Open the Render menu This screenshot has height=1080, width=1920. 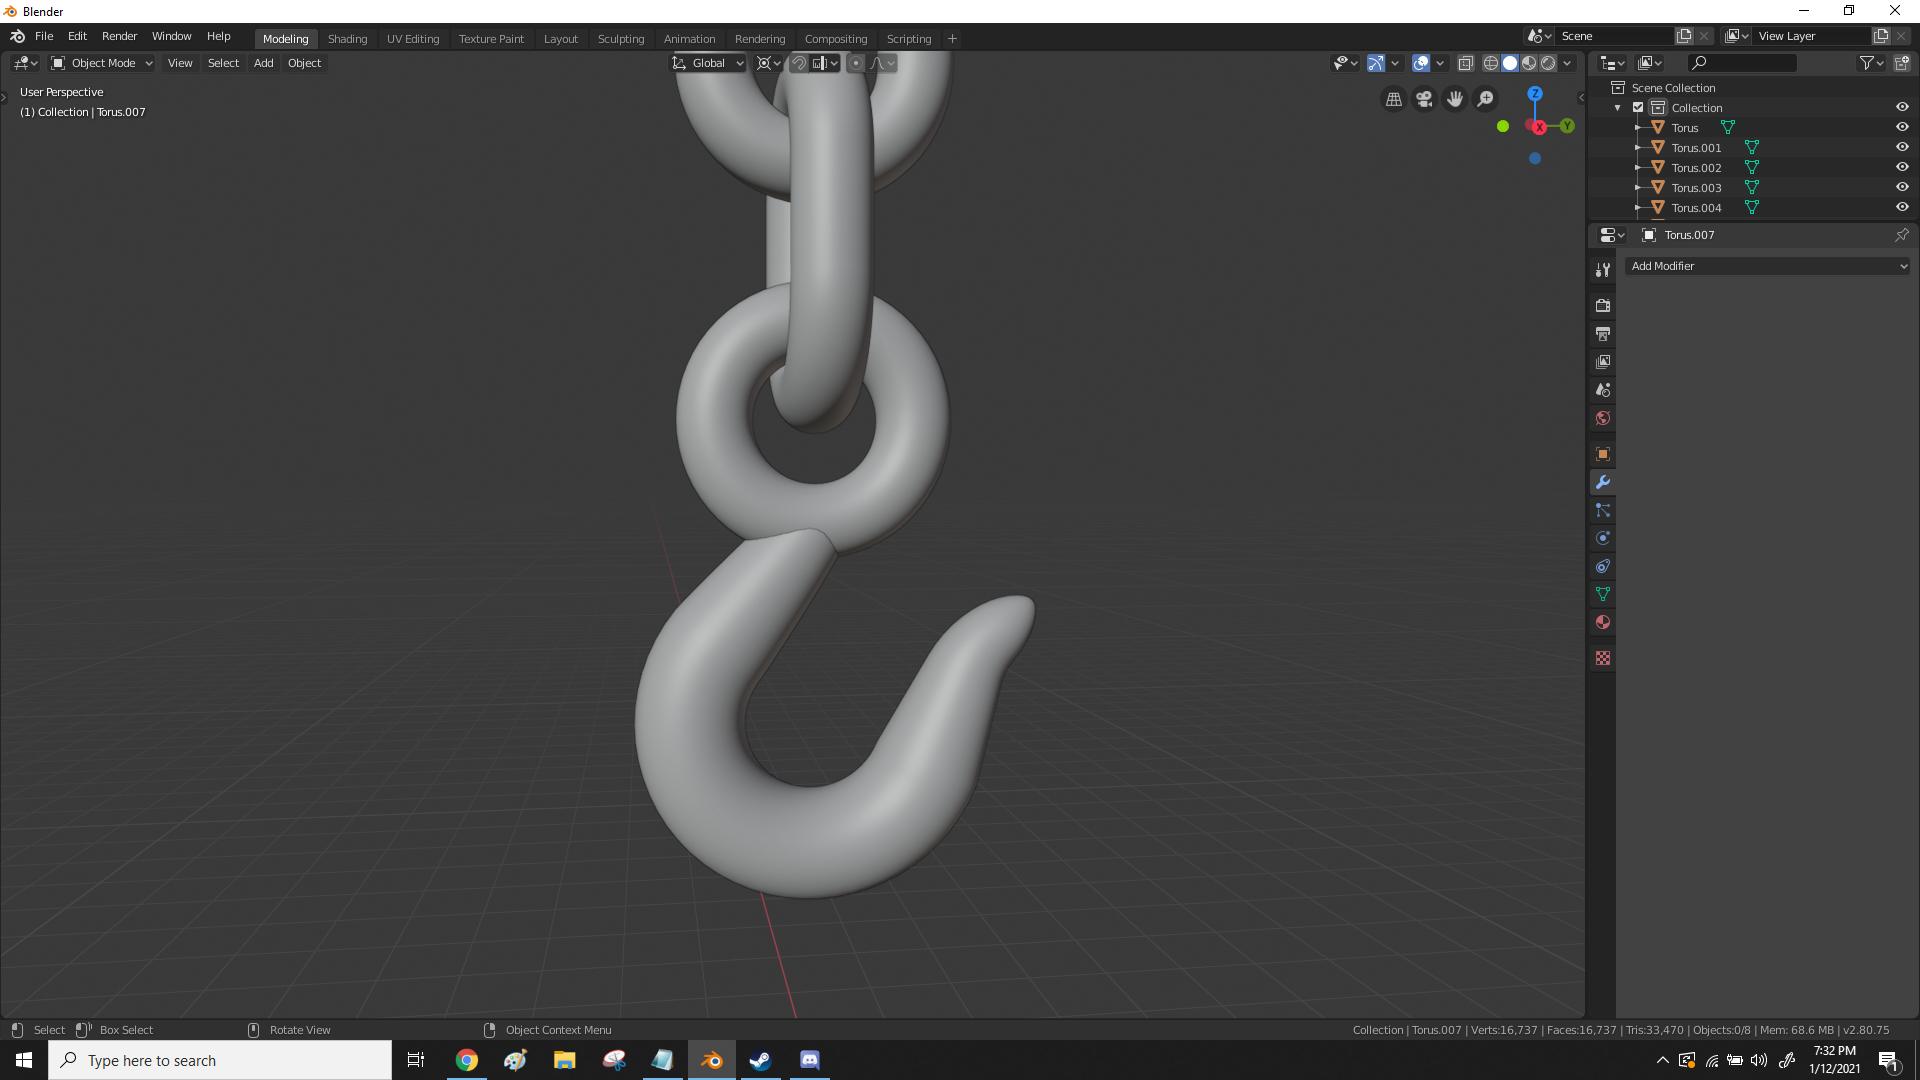click(x=119, y=36)
